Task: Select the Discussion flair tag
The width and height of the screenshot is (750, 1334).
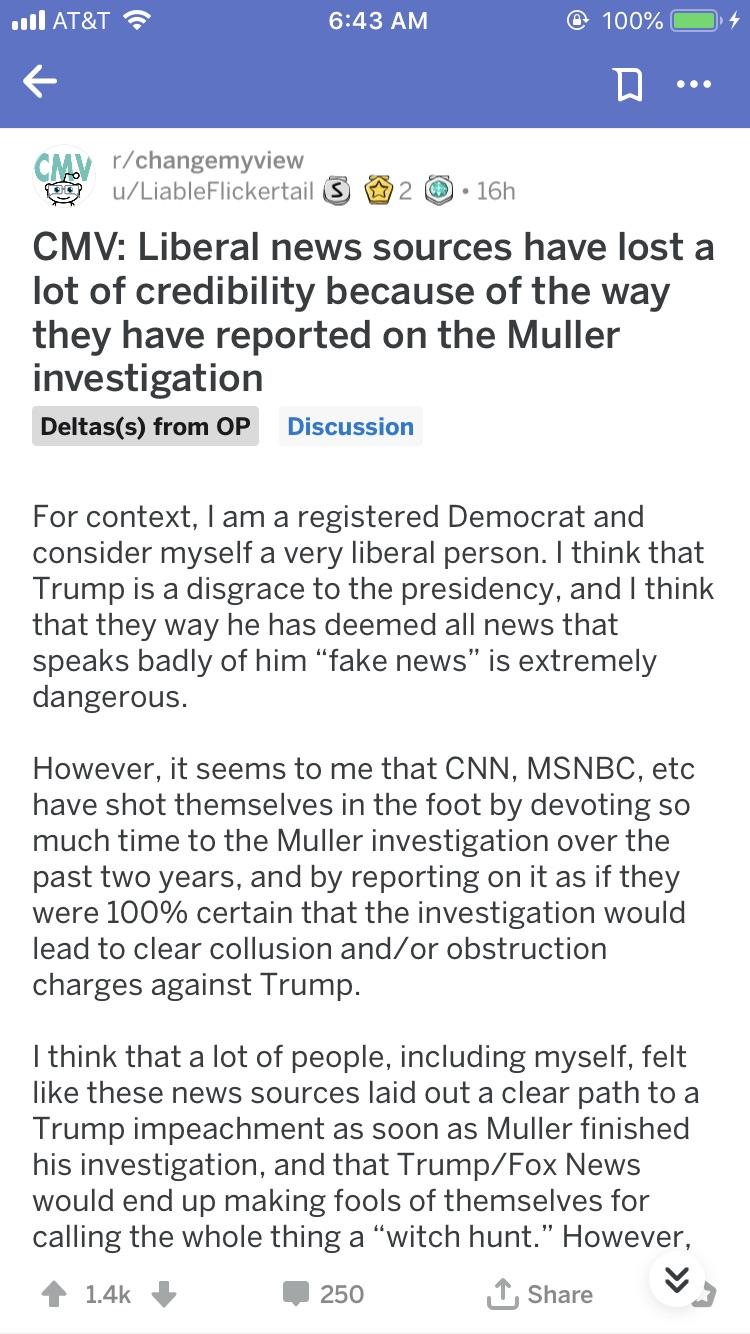Action: point(350,426)
